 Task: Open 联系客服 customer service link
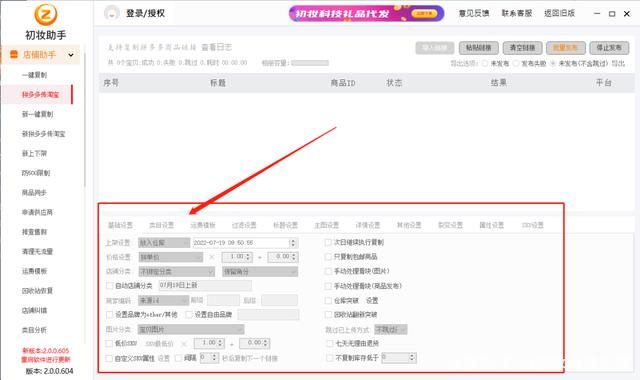(517, 13)
